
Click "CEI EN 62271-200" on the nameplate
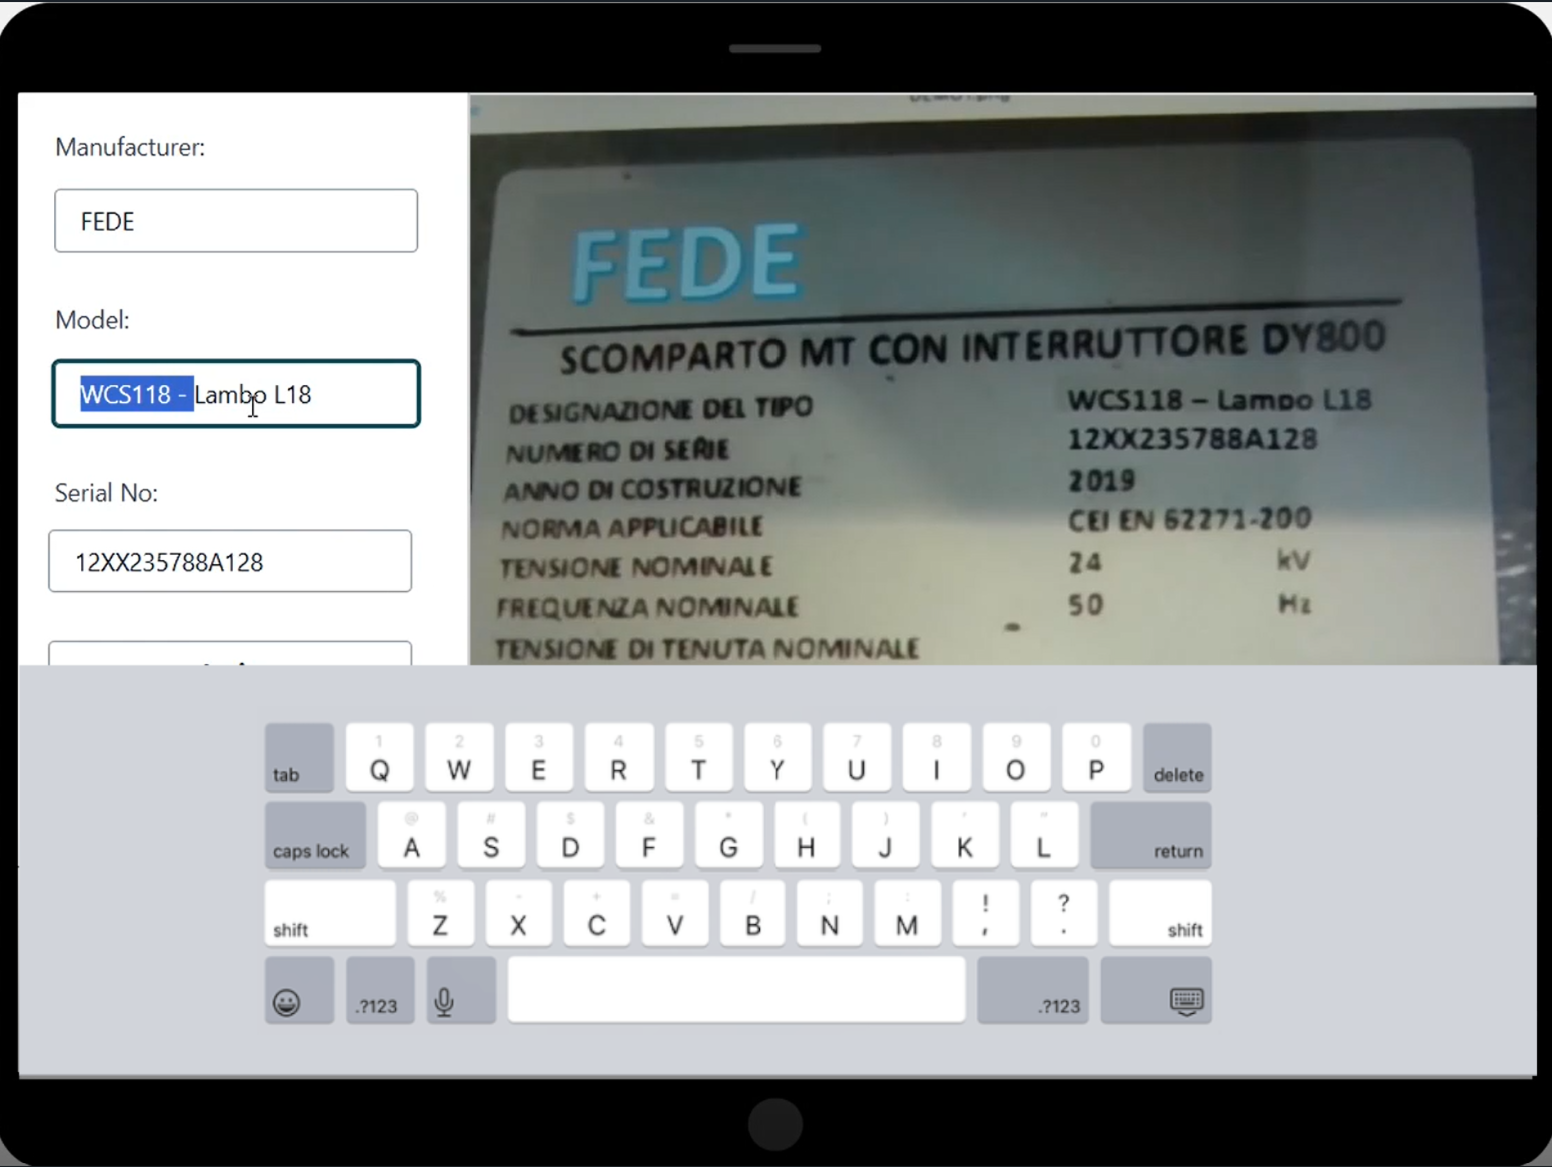[1189, 520]
